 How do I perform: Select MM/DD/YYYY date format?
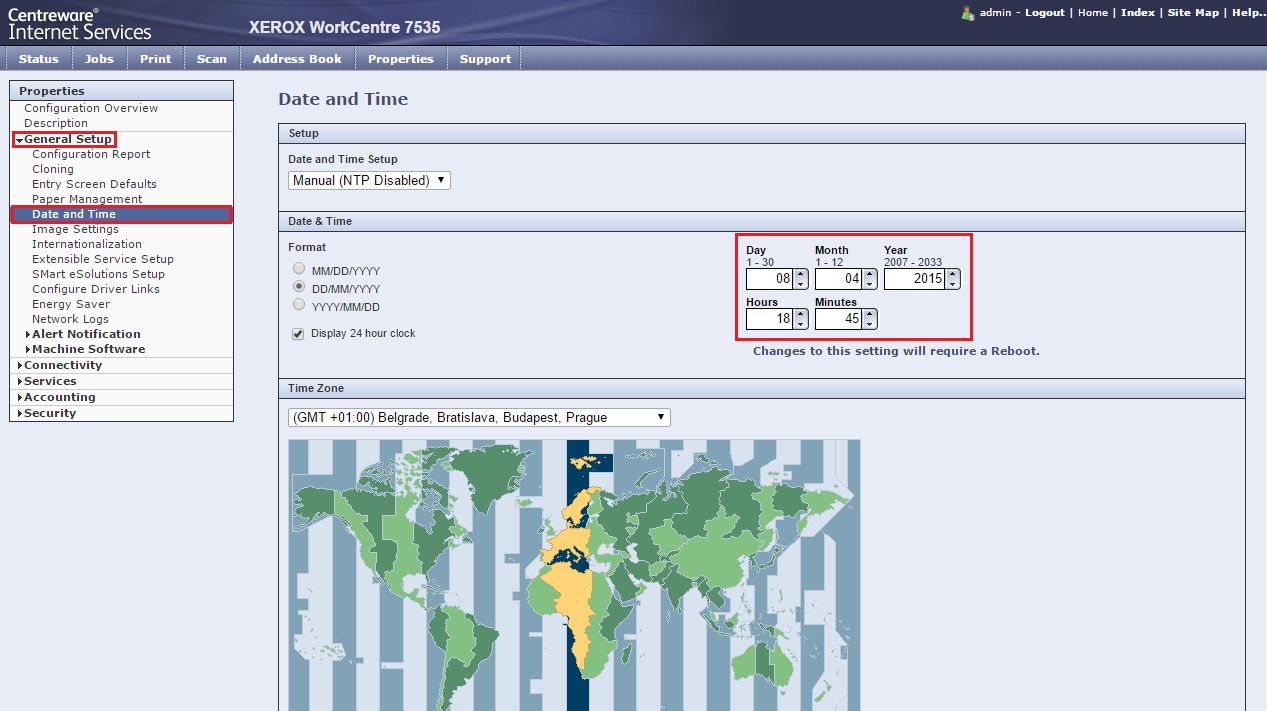tap(298, 269)
